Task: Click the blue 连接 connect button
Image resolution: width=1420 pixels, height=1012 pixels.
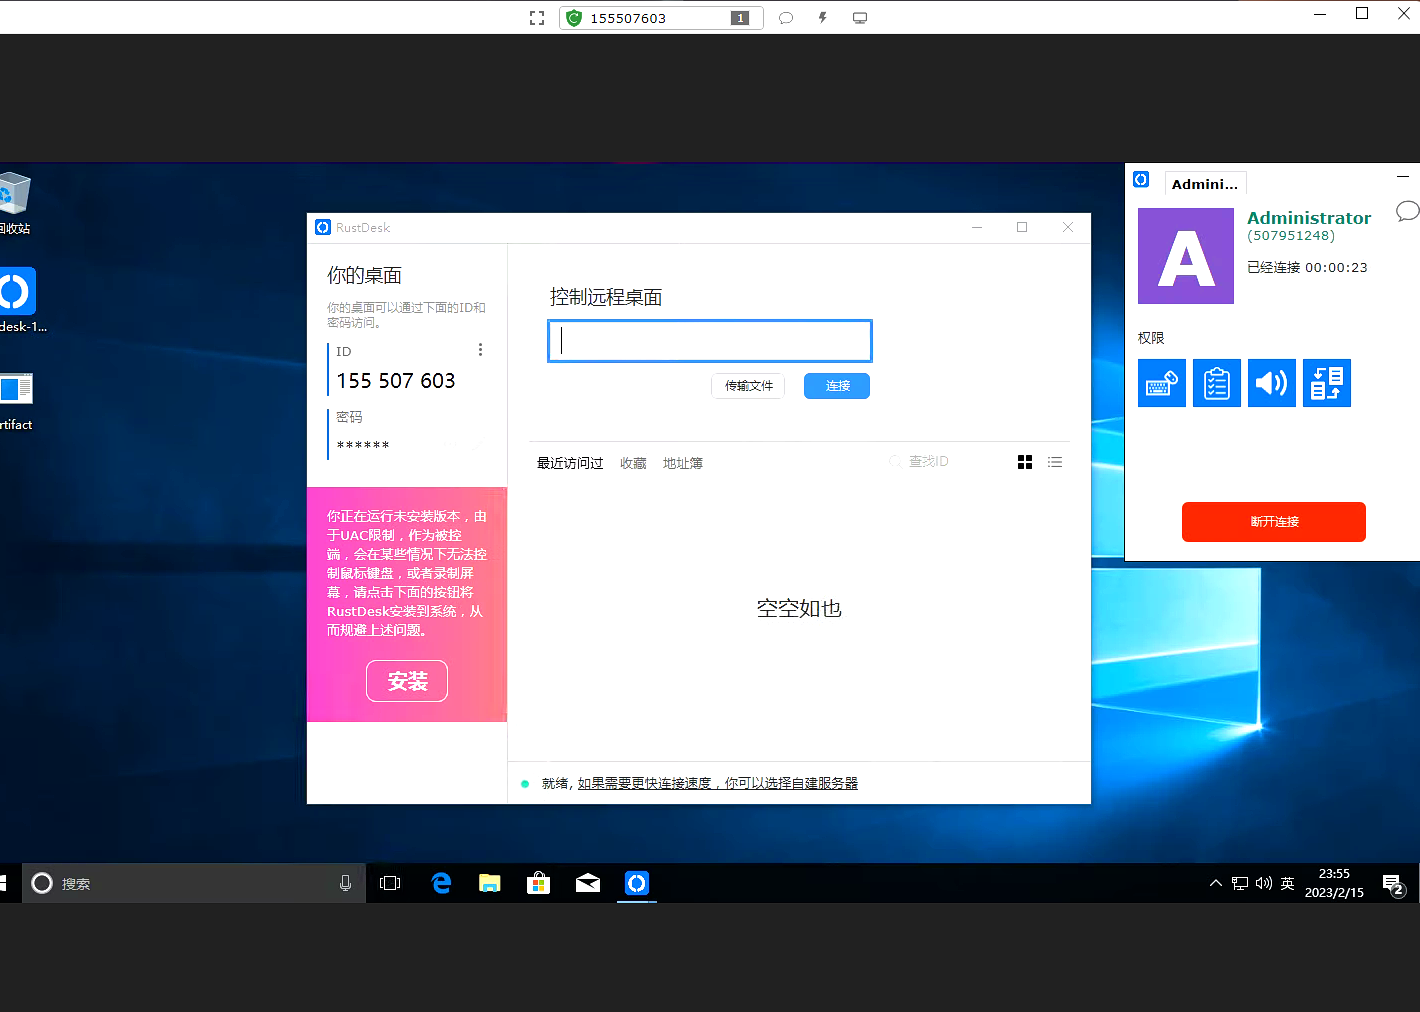Action: click(837, 386)
